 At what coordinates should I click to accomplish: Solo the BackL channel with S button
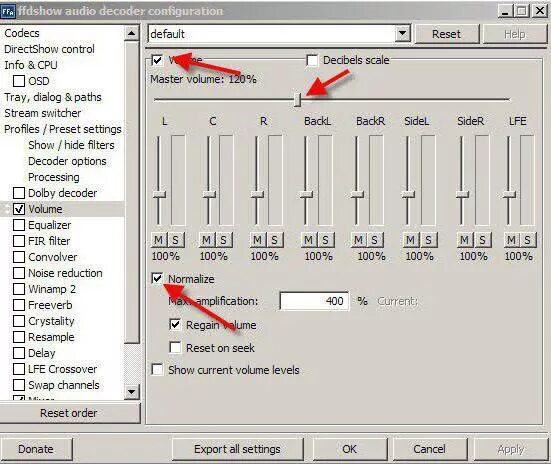[325, 240]
